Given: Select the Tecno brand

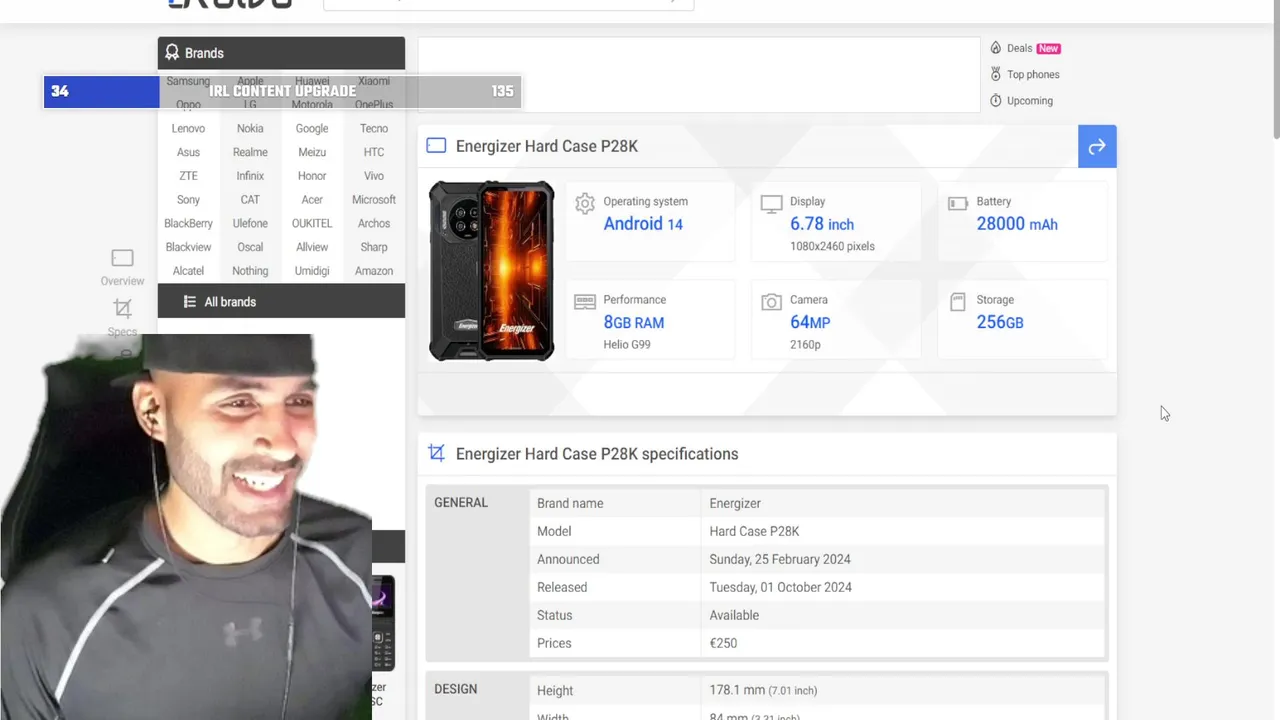Looking at the screenshot, I should pos(374,128).
